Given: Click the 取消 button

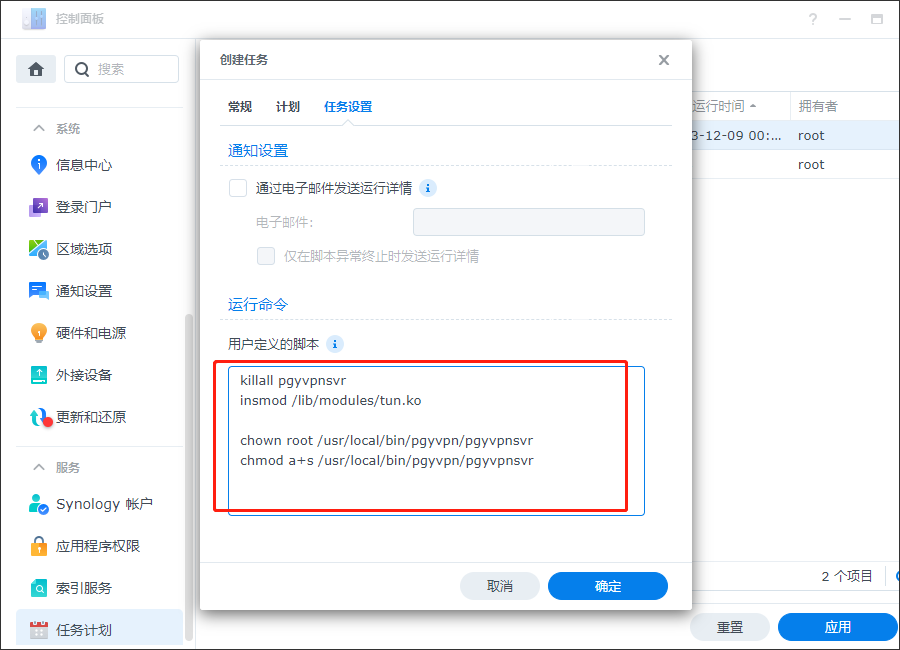Looking at the screenshot, I should tap(499, 586).
